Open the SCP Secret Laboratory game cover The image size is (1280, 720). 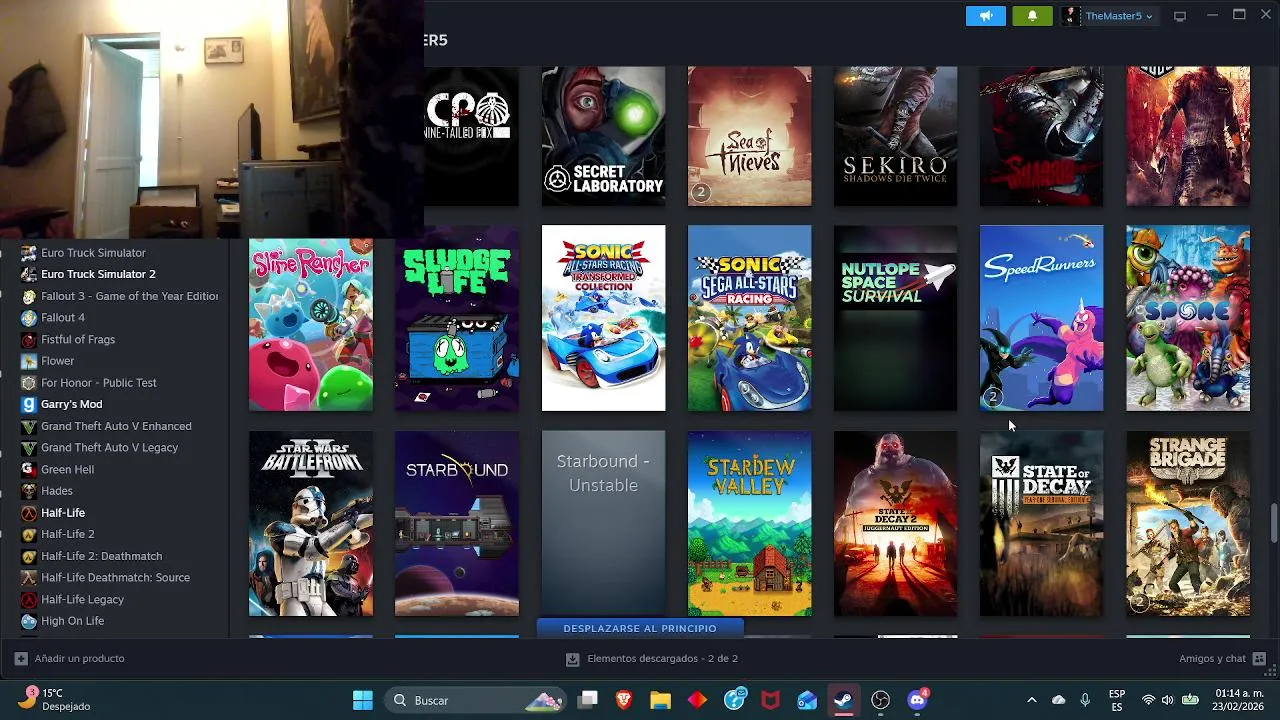tap(603, 136)
